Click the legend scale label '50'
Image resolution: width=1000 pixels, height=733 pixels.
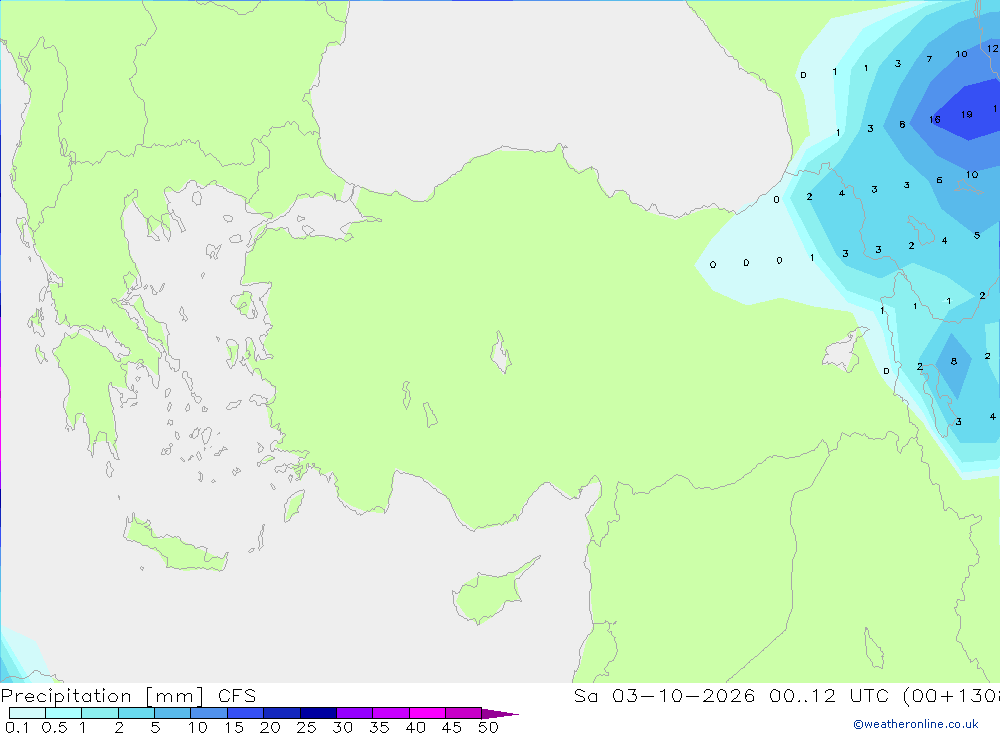pos(489,727)
